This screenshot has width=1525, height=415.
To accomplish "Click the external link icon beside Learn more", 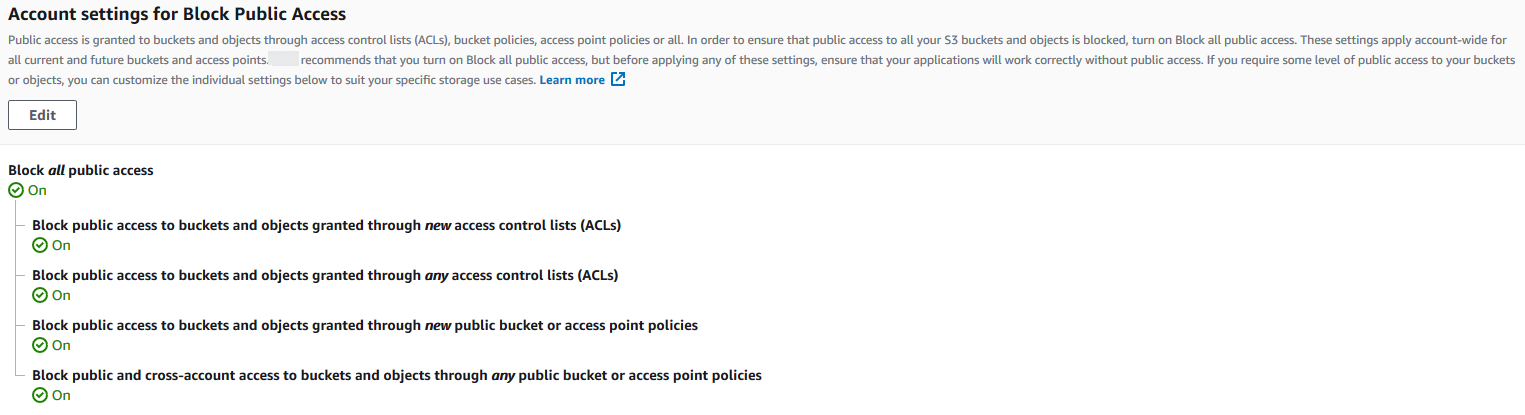I will point(618,80).
